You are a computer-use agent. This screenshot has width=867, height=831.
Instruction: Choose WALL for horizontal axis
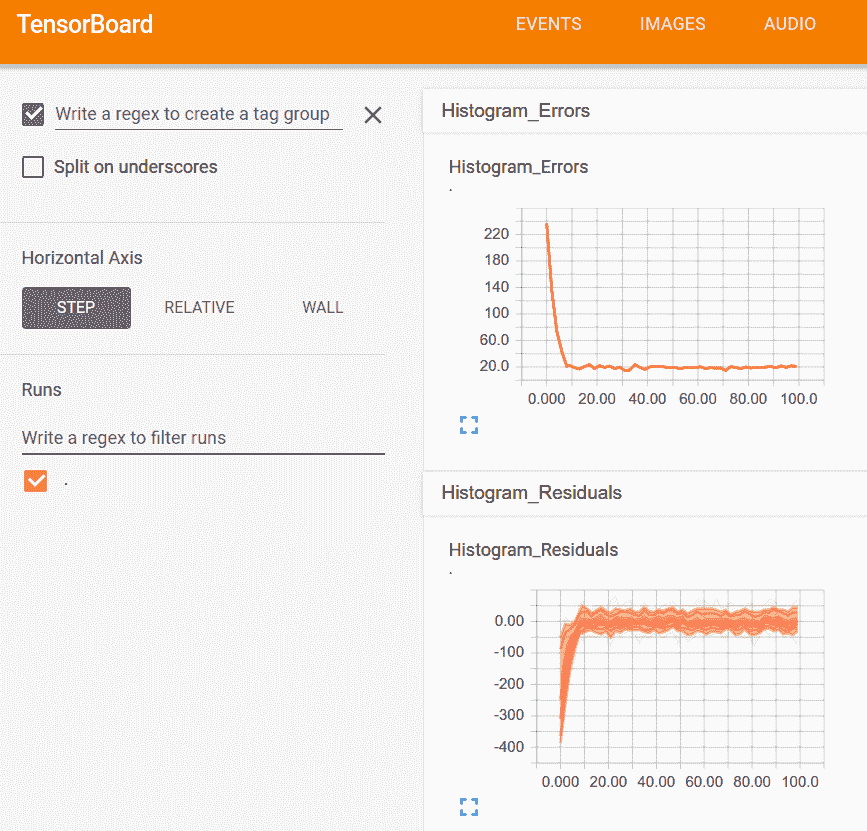coord(322,308)
